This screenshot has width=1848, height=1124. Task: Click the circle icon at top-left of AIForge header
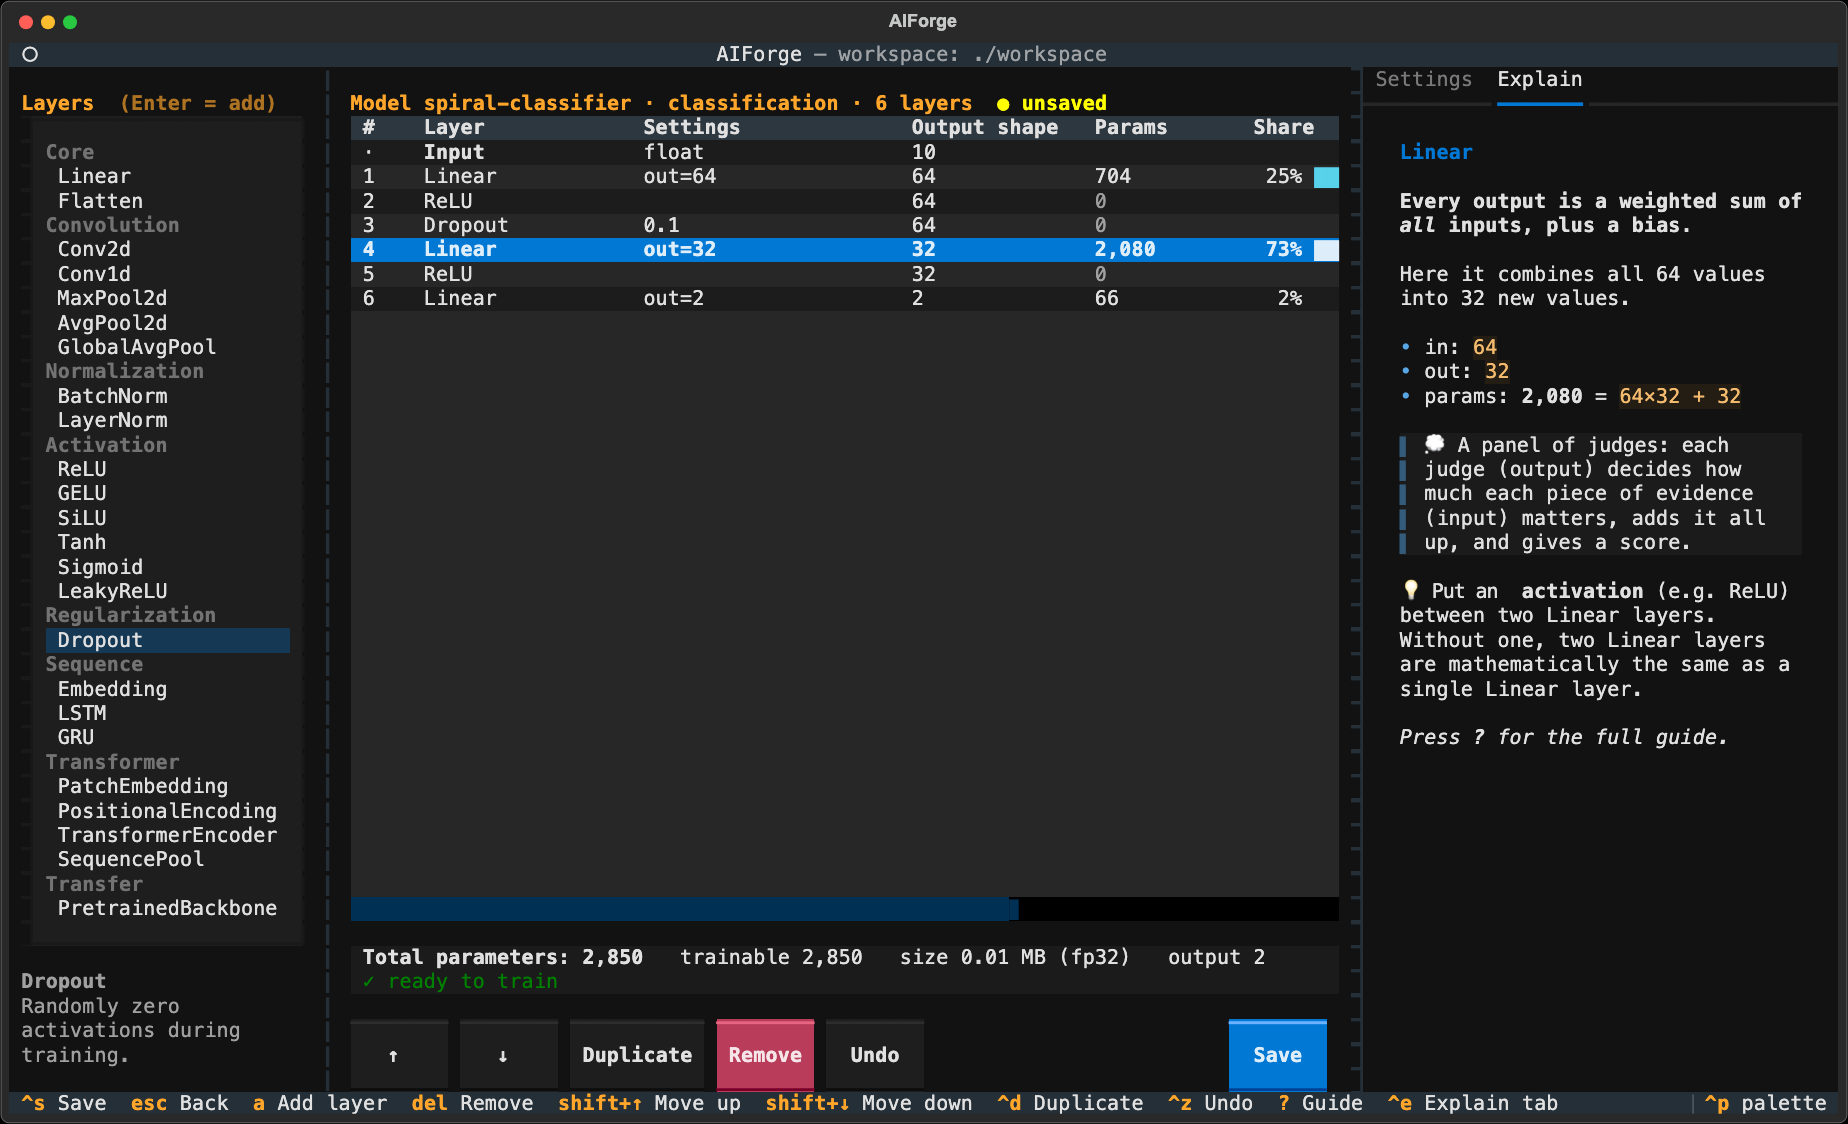pyautogui.click(x=30, y=54)
